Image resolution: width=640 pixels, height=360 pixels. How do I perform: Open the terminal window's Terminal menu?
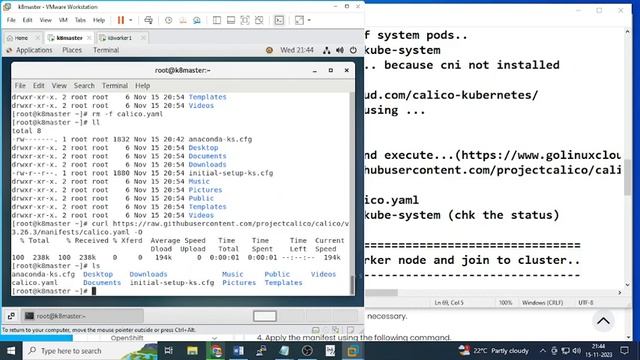pyautogui.click(x=115, y=86)
